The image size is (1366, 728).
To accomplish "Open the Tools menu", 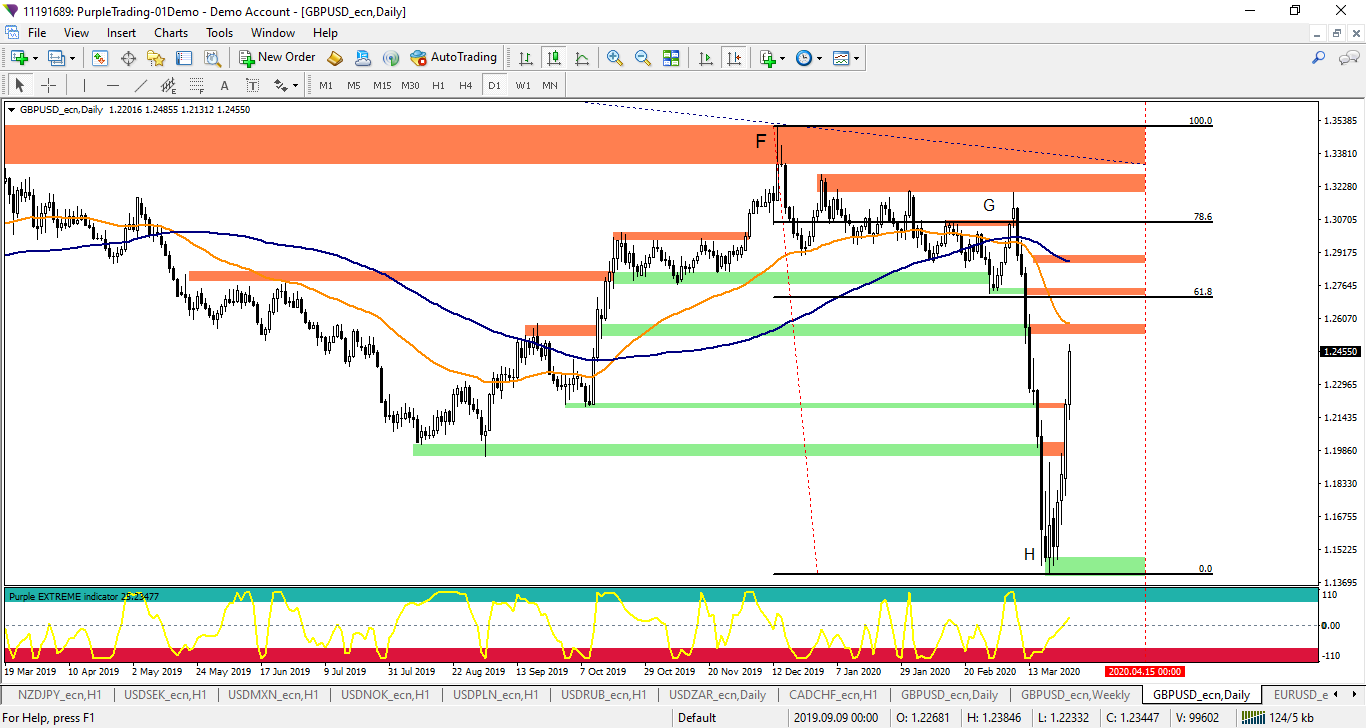I will [x=219, y=33].
